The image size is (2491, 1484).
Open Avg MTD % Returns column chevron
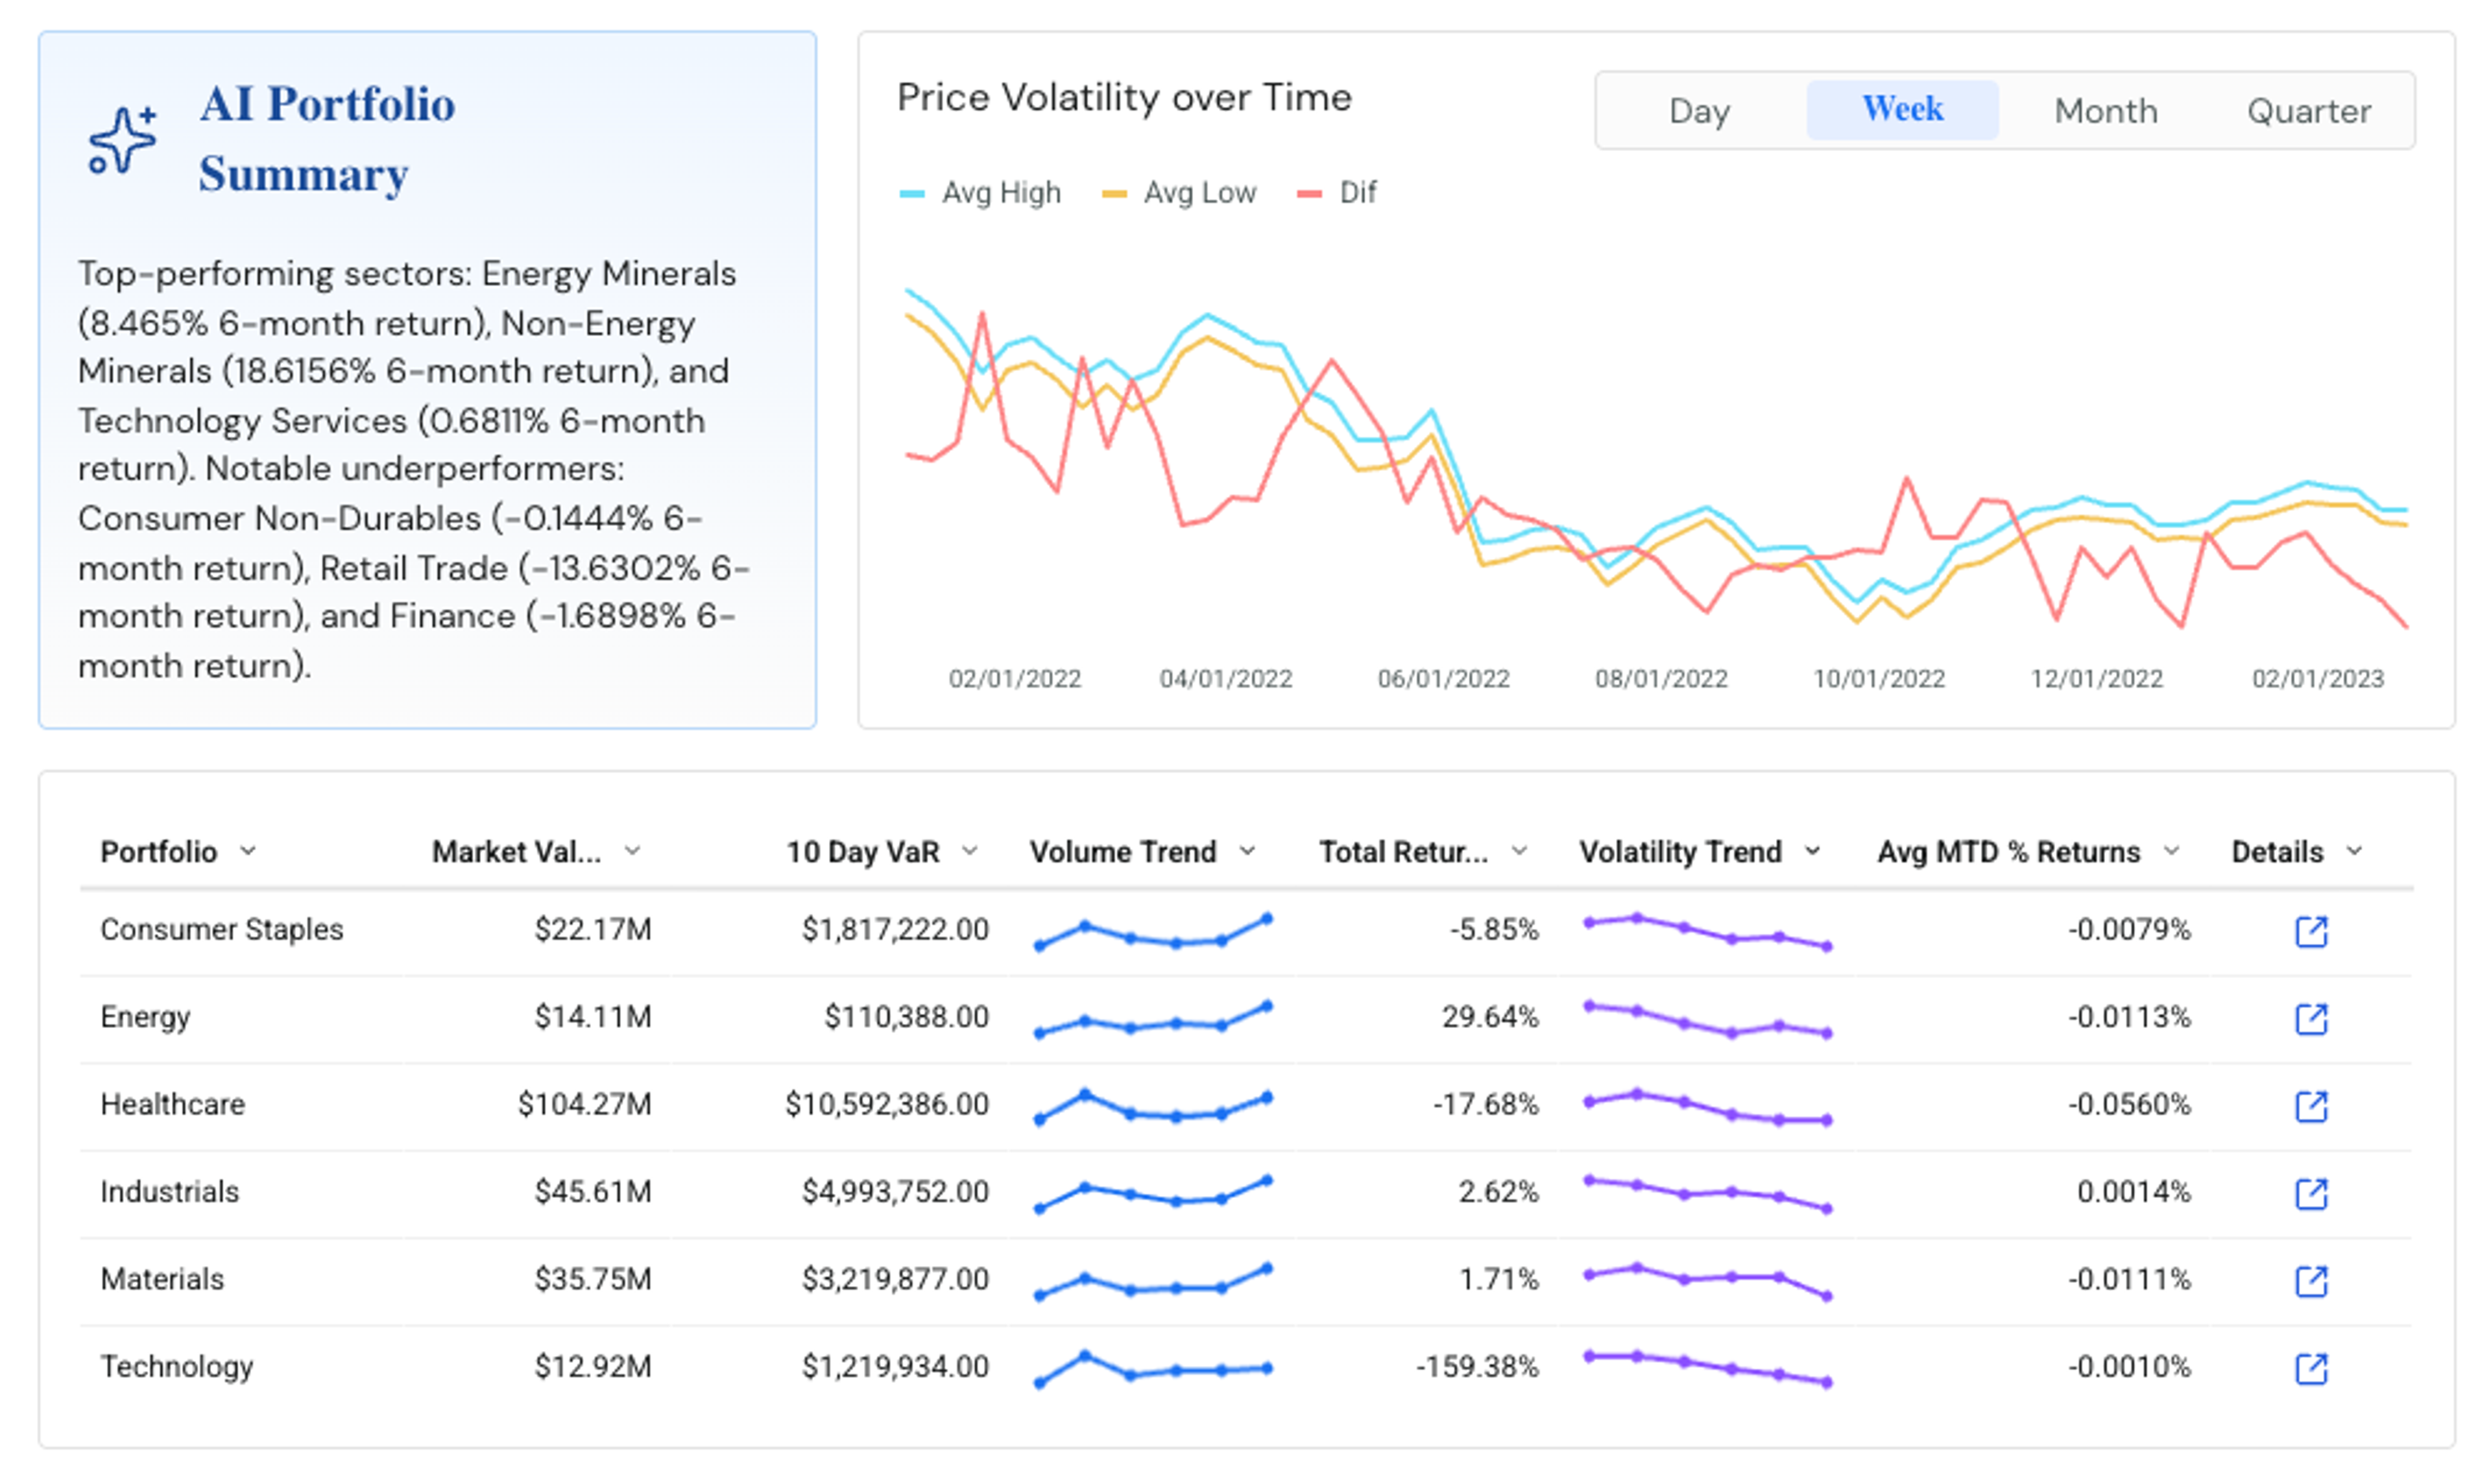tap(2171, 851)
